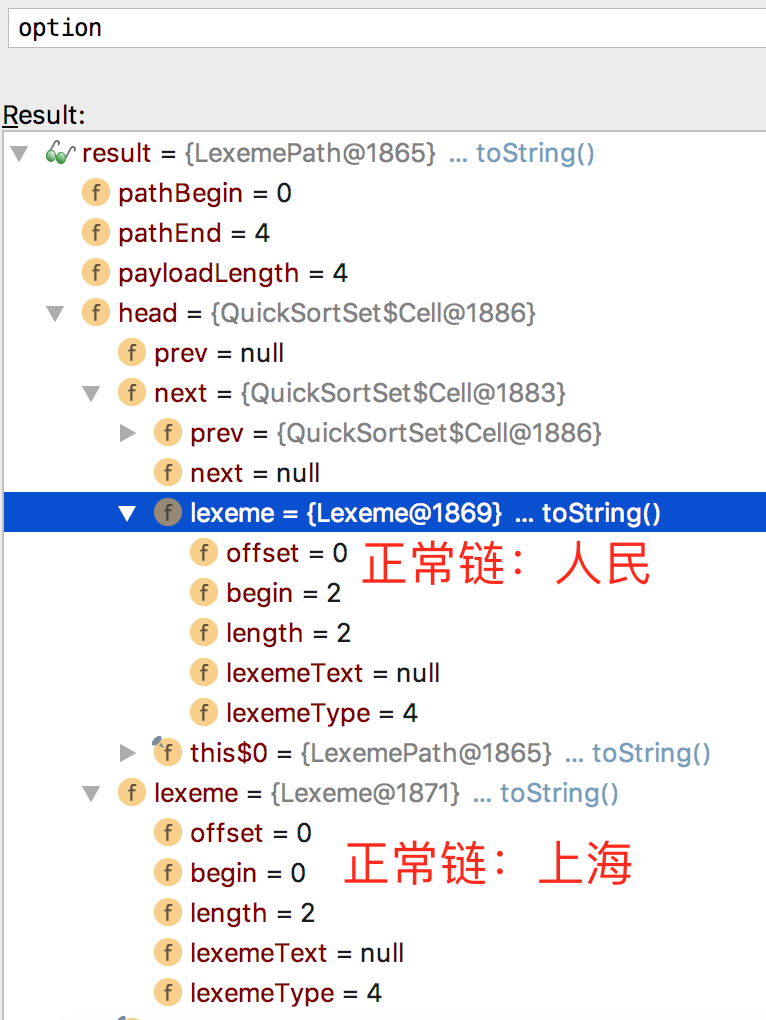This screenshot has width=766, height=1020.
Task: Click field icon of length under Lexeme@1871
Action: pos(168,913)
